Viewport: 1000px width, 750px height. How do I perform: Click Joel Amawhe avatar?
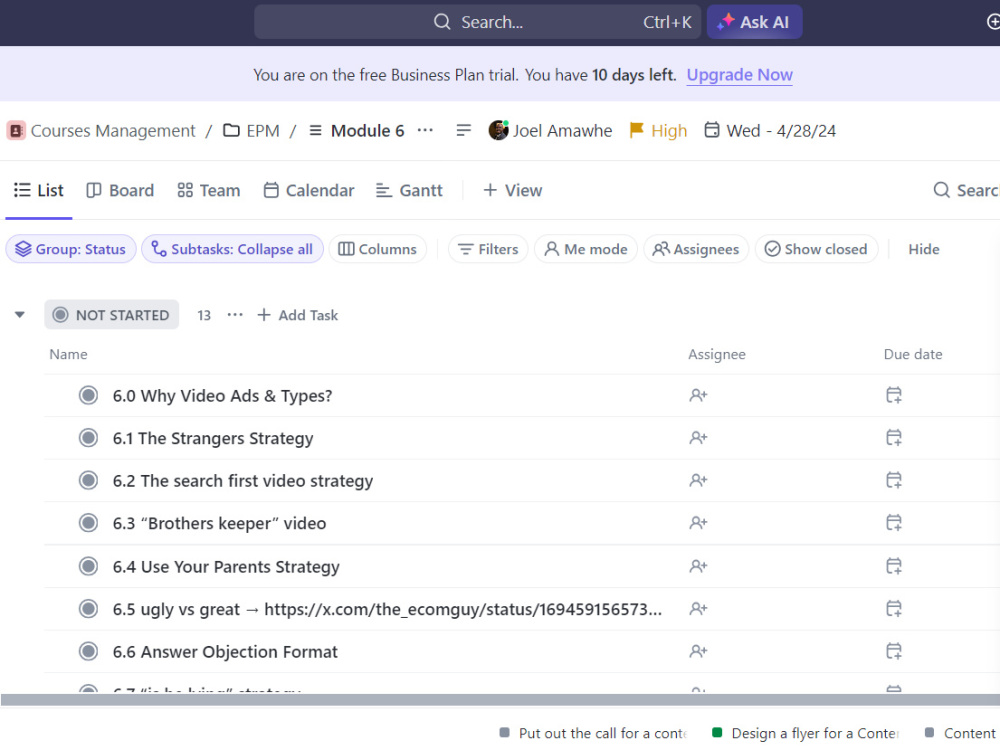pos(498,130)
